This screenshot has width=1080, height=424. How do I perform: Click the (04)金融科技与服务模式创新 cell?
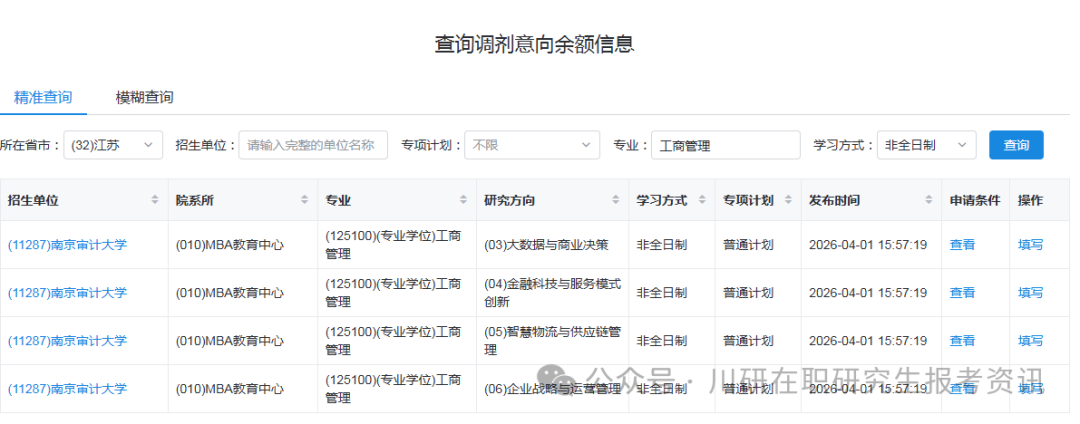coord(552,293)
